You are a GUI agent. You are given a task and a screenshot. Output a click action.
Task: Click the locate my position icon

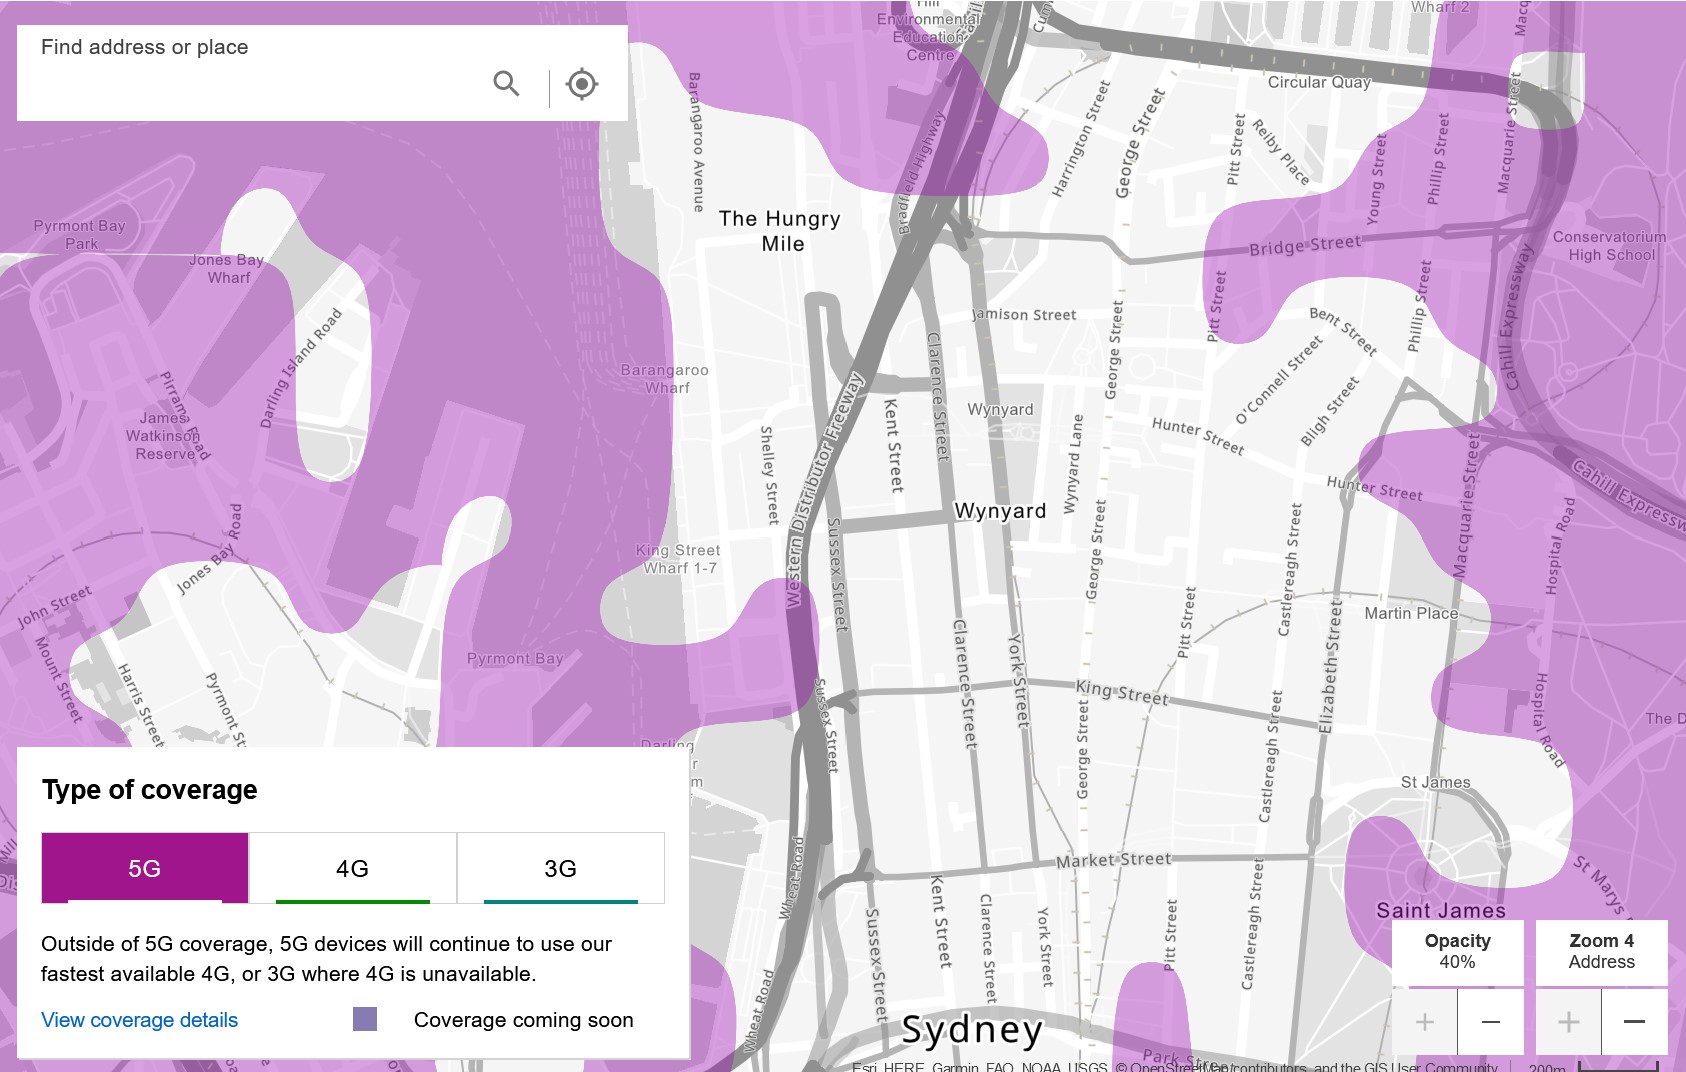click(581, 84)
